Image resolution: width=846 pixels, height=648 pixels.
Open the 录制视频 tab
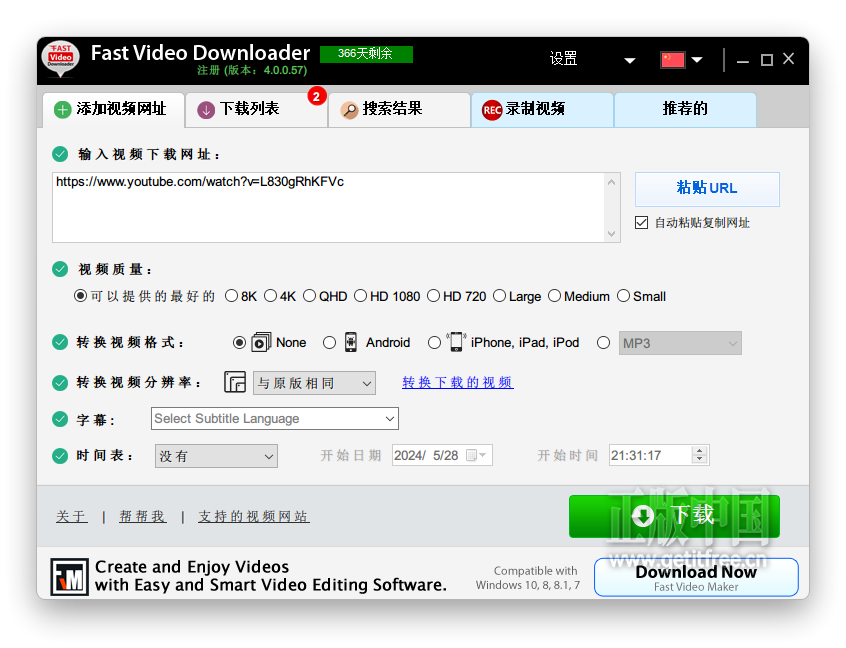tap(542, 110)
